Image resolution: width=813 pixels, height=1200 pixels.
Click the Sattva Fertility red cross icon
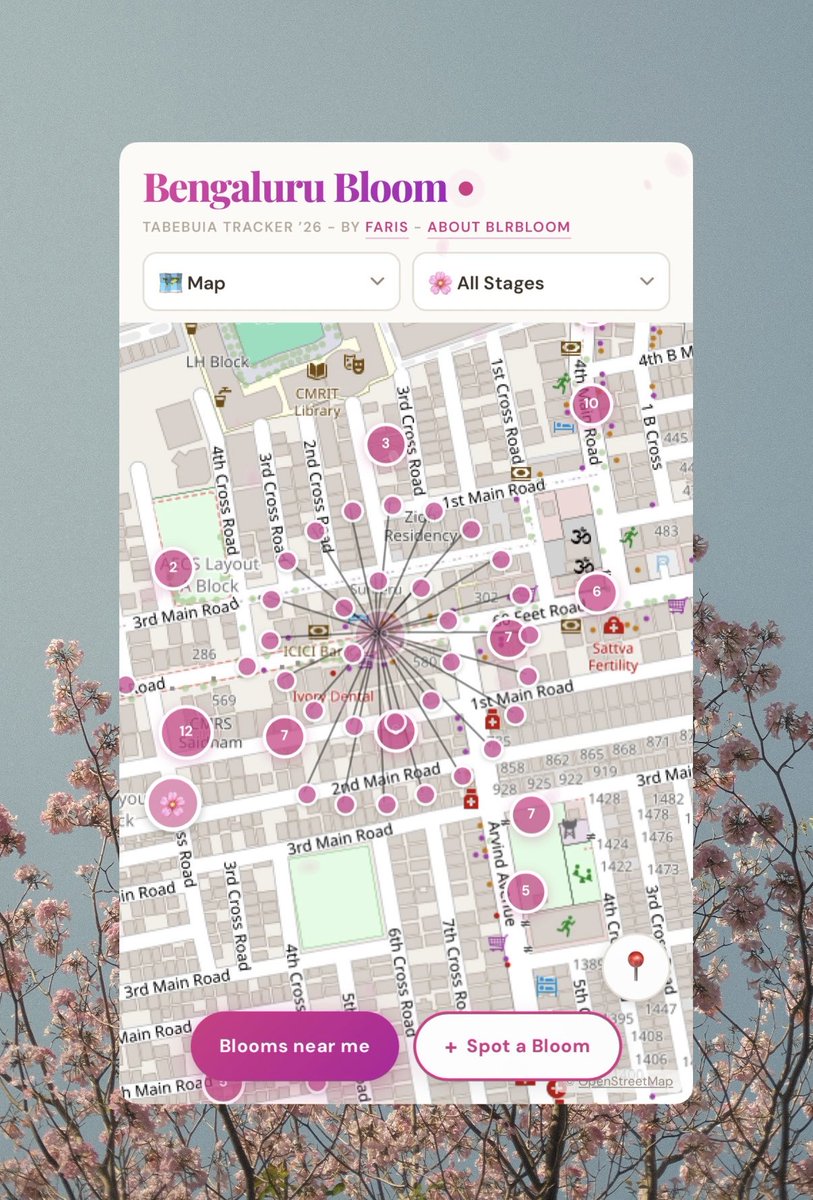pyautogui.click(x=614, y=625)
